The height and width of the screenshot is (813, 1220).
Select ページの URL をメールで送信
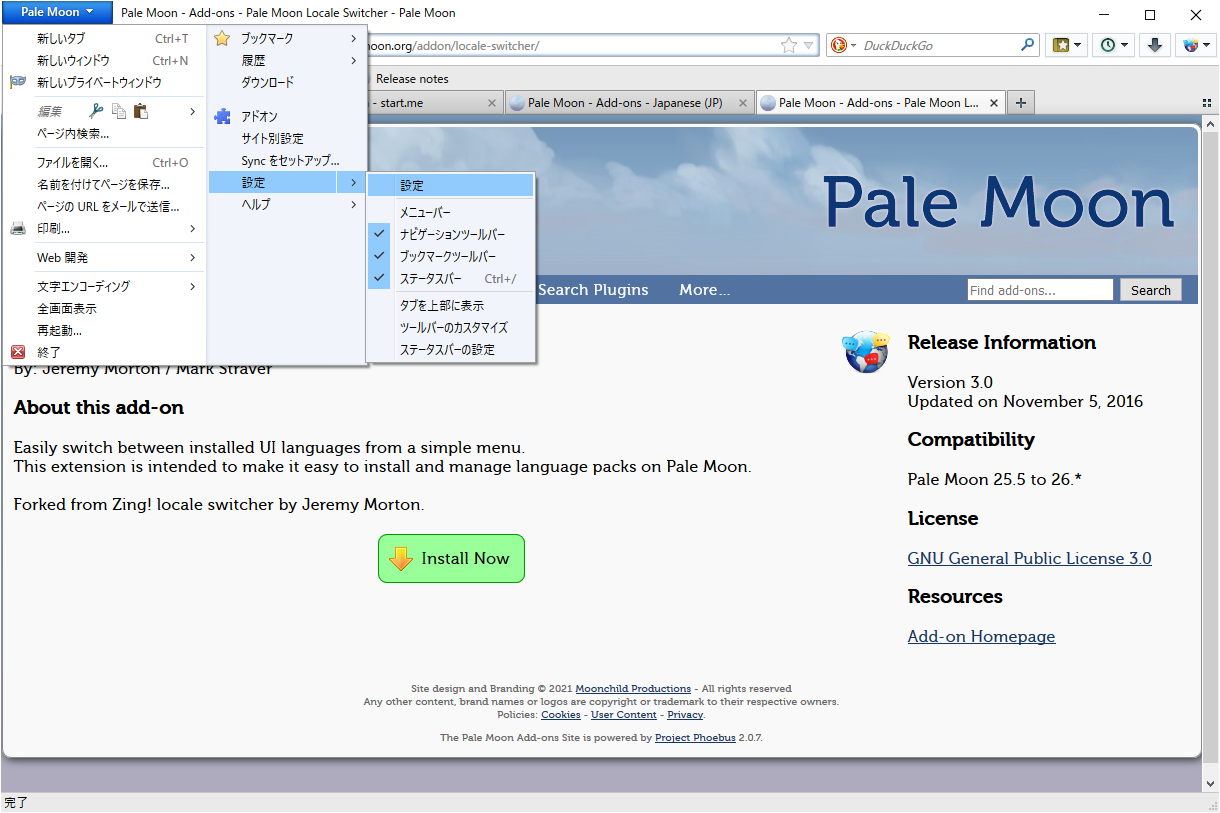104,207
